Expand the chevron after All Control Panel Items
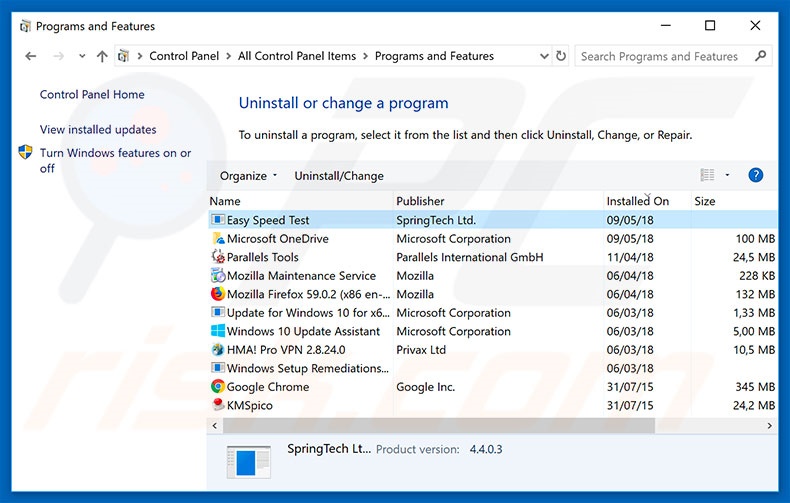Viewport: 790px width, 503px height. pos(366,56)
